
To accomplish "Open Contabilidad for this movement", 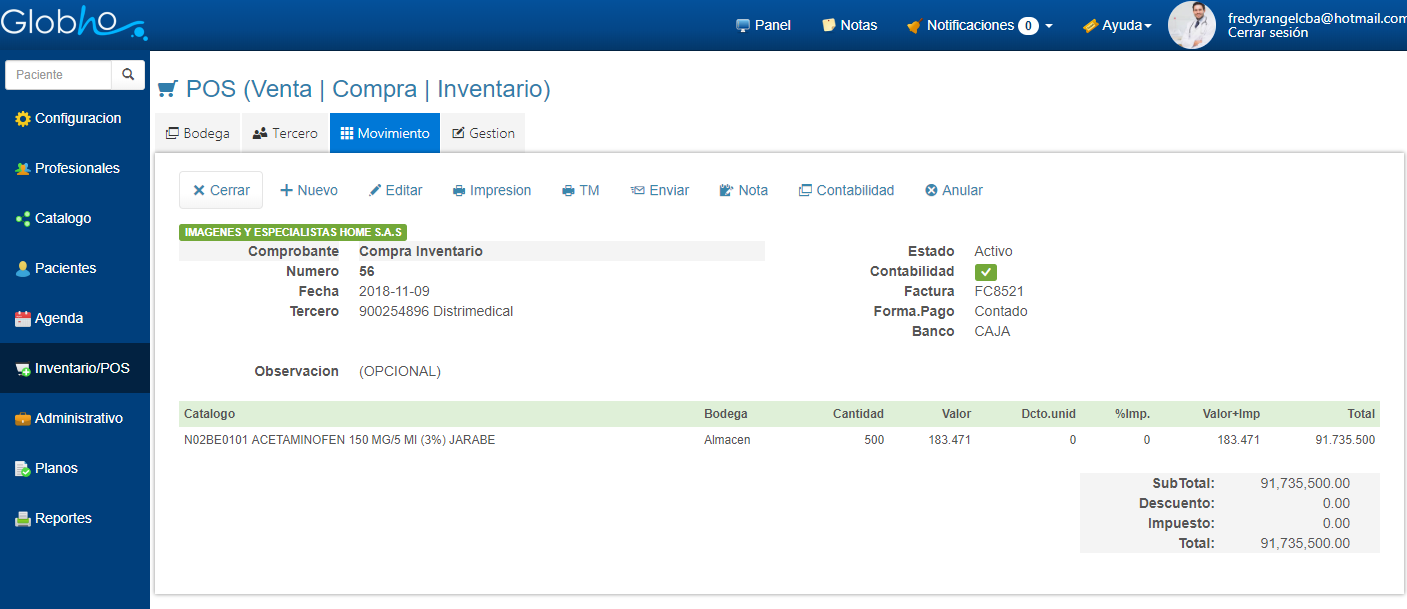I will (x=846, y=190).
